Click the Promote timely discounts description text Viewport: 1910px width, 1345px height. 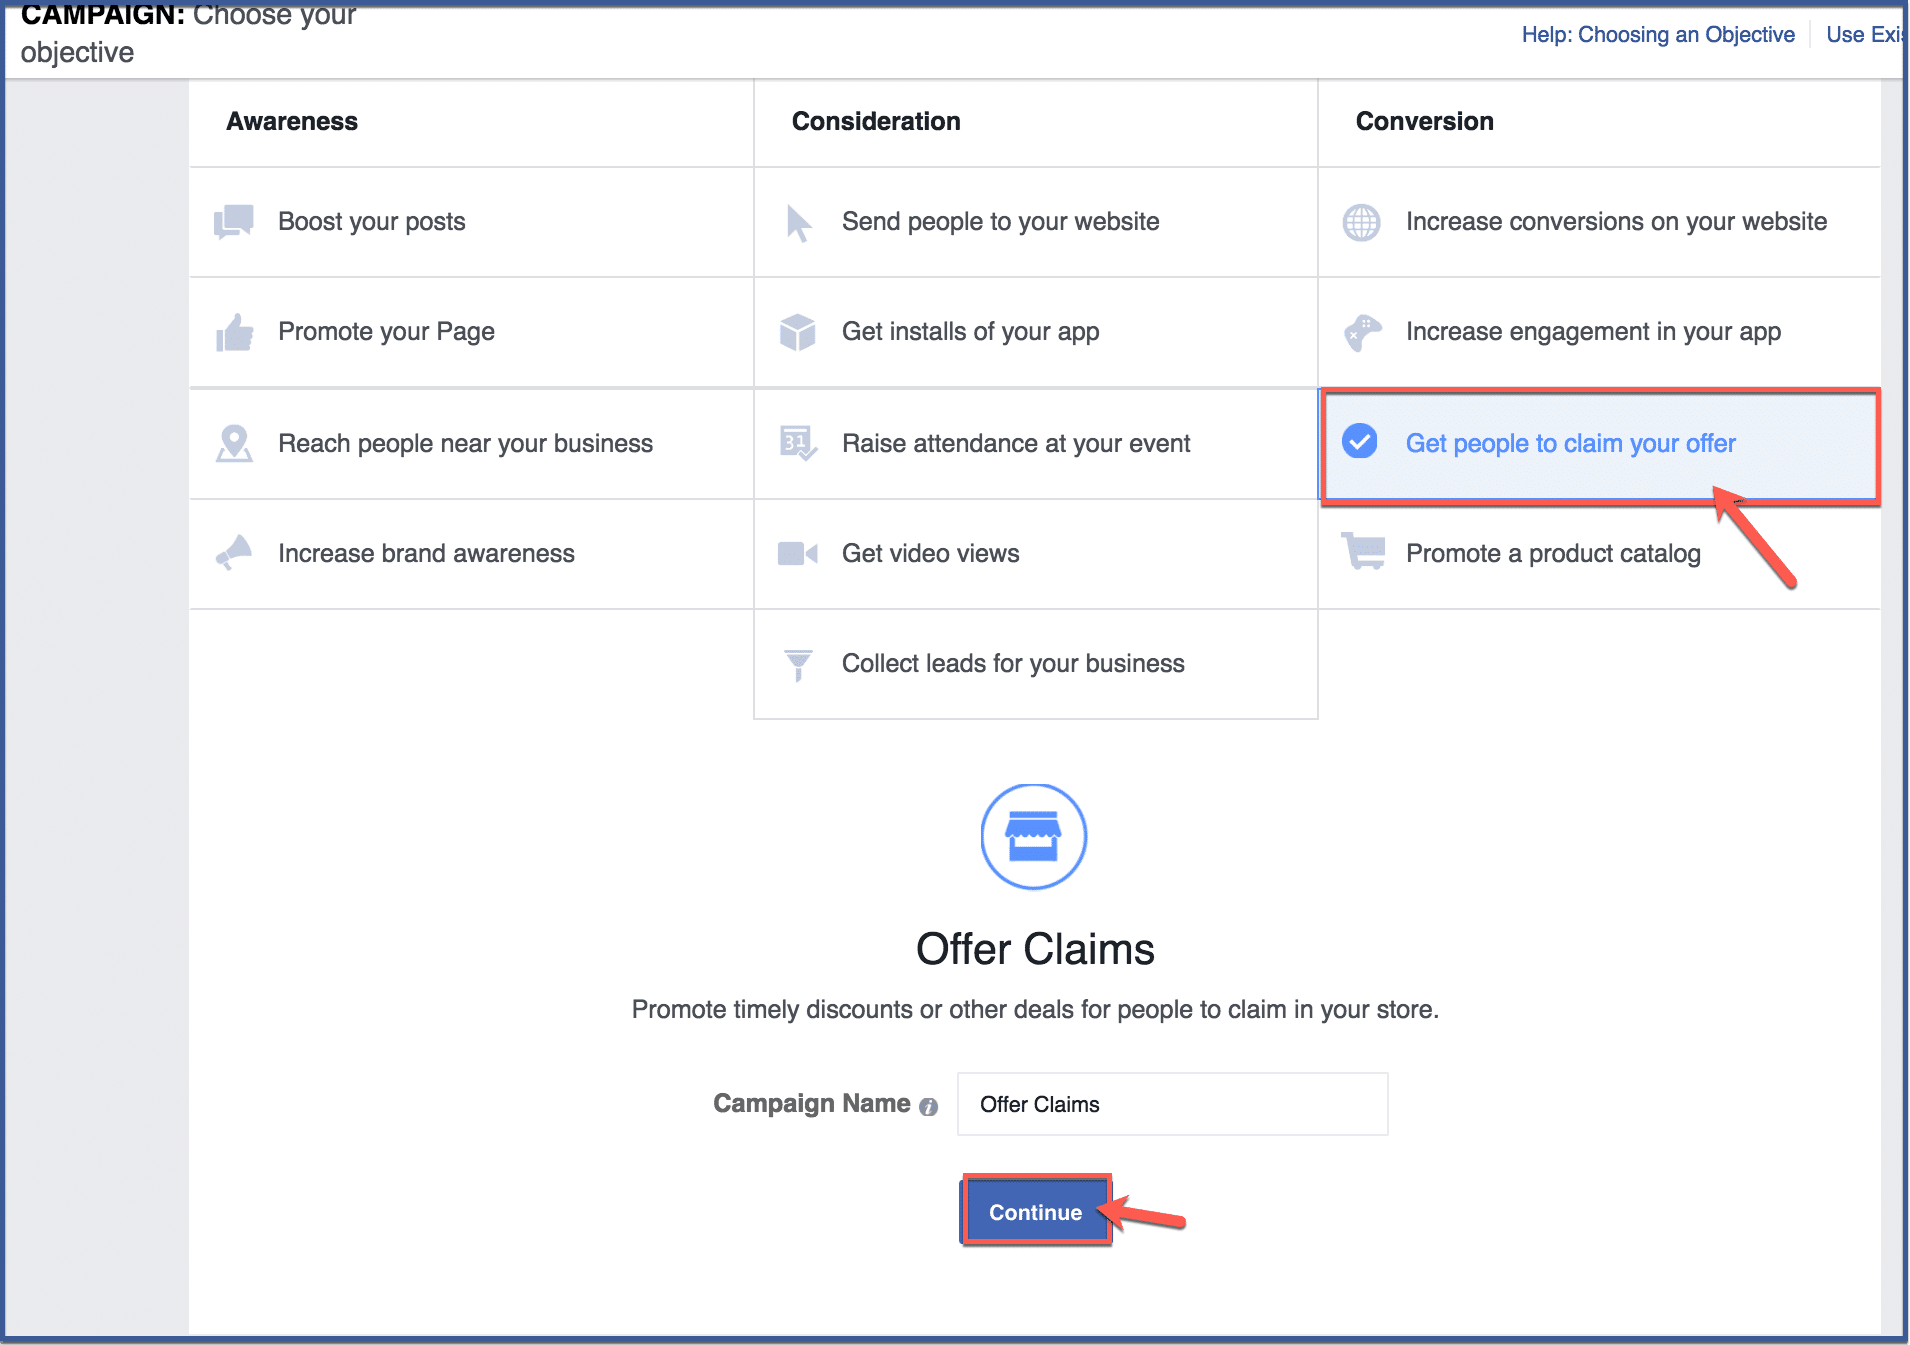1035,1010
